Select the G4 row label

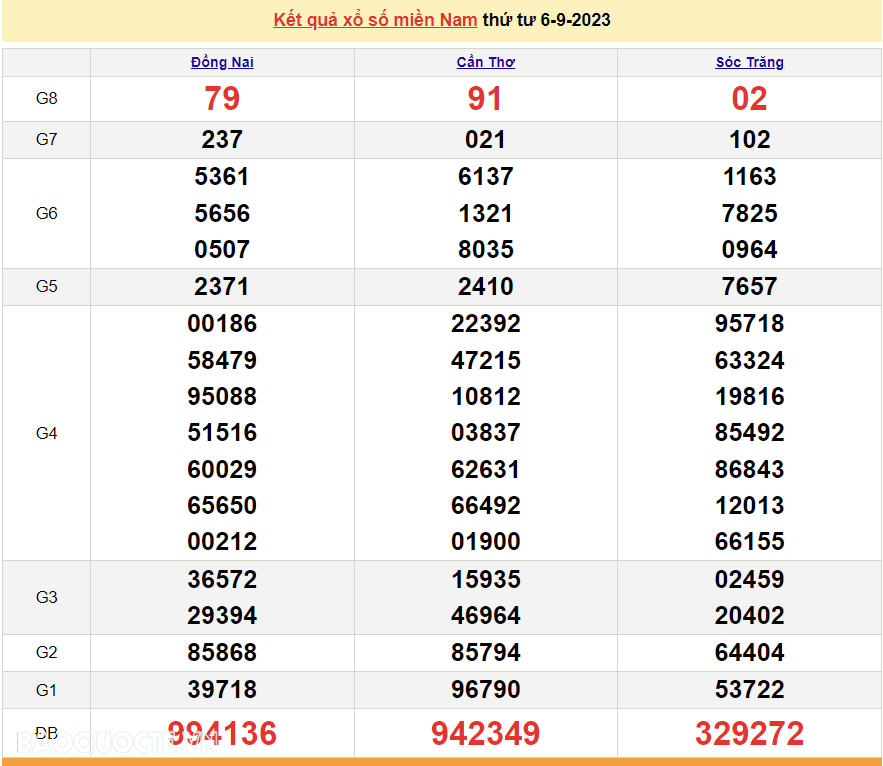tap(47, 433)
